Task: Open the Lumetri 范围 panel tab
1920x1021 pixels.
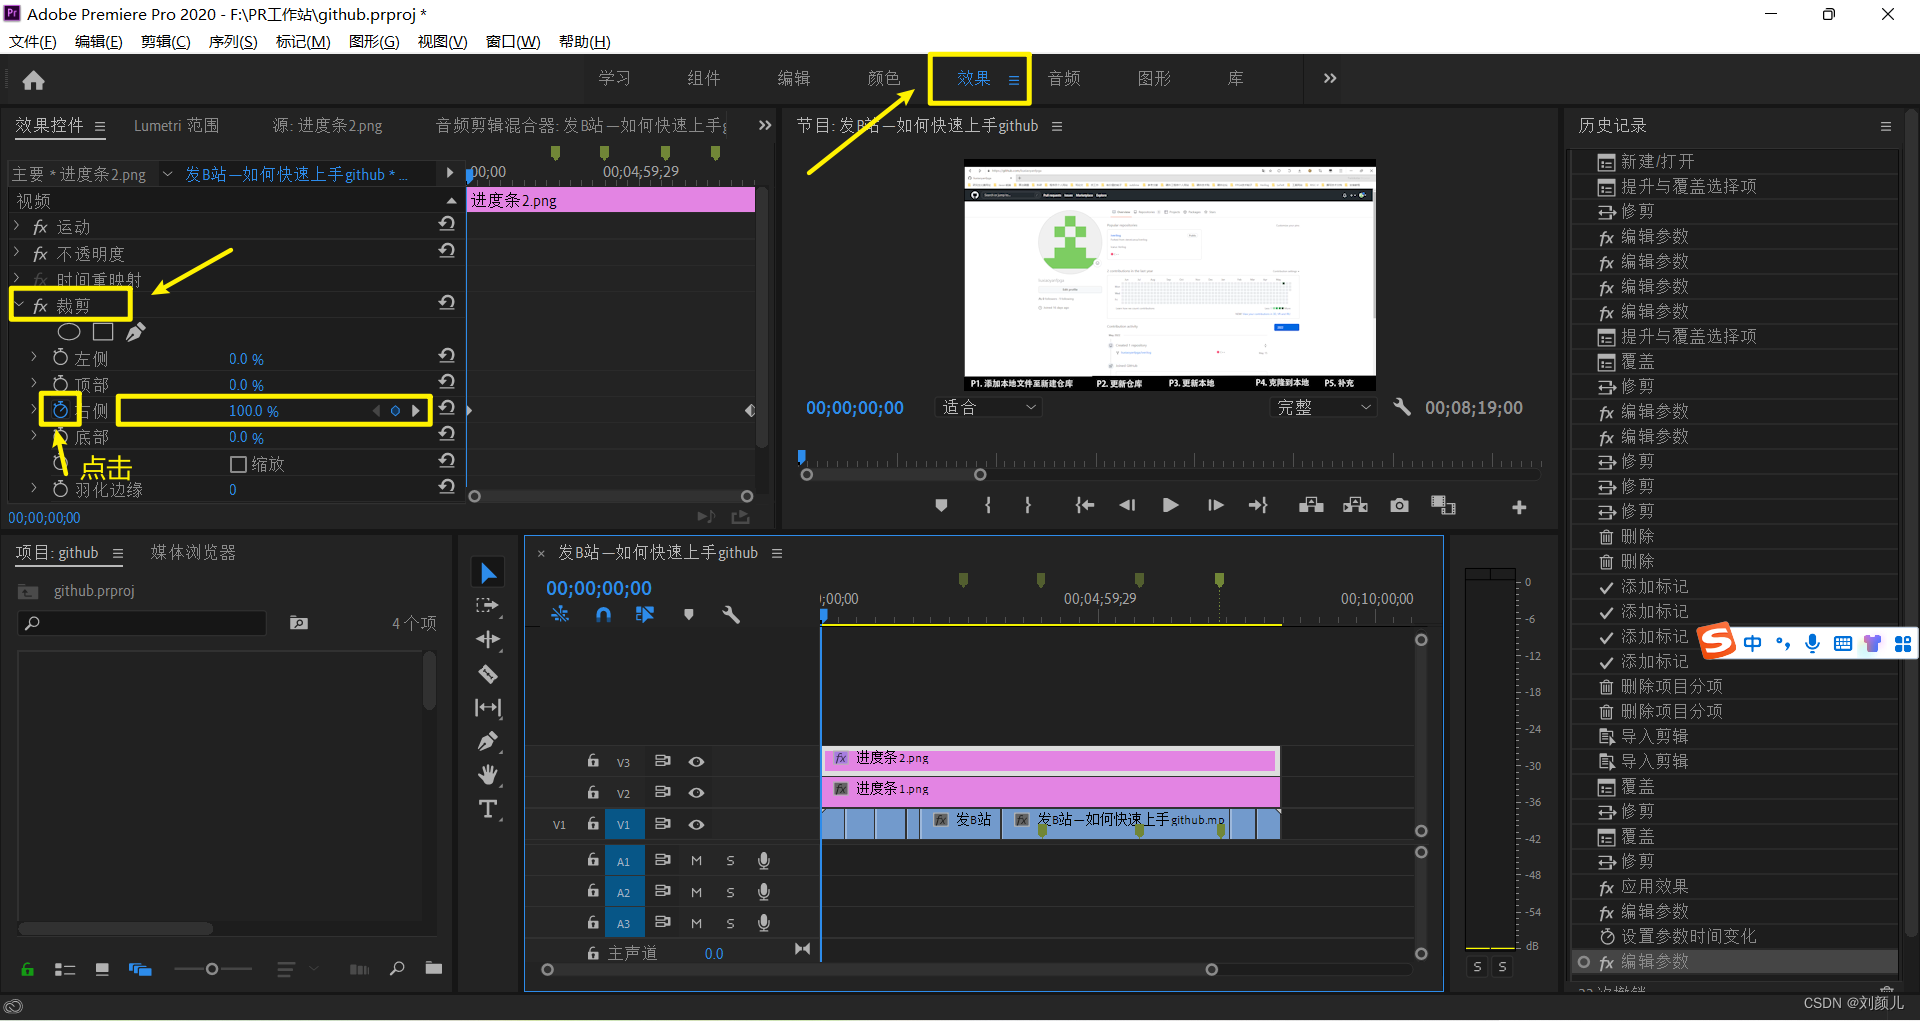Action: pos(176,125)
